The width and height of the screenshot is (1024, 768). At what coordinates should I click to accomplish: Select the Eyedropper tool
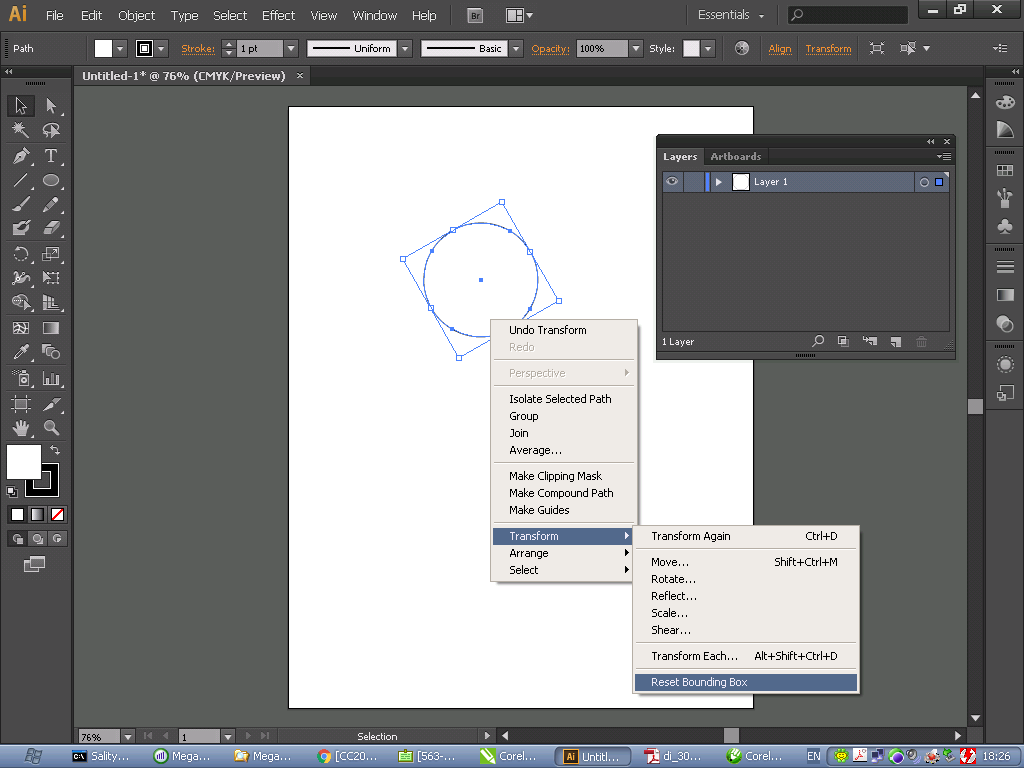21,352
